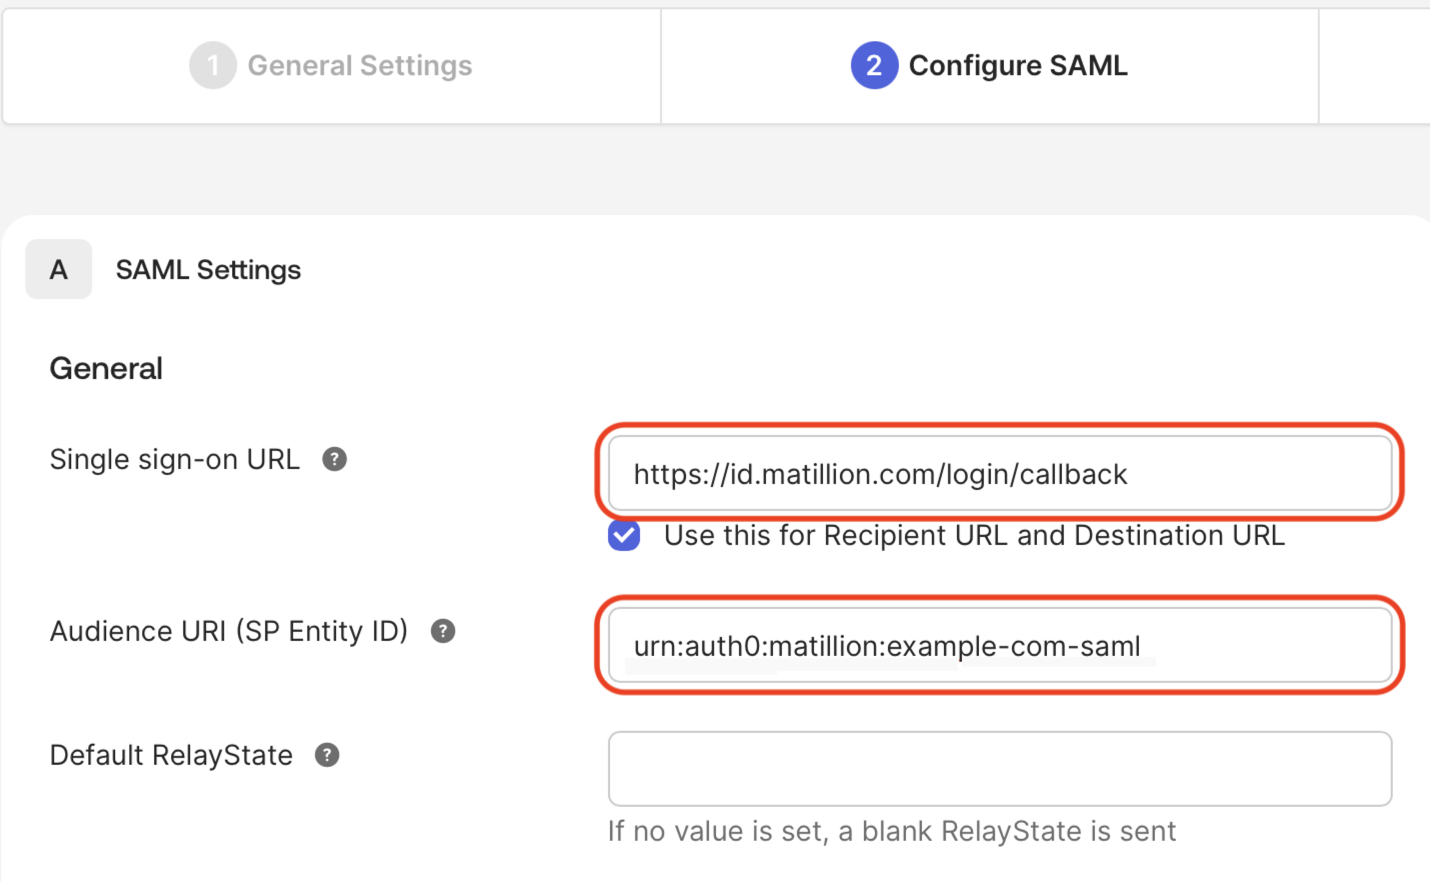Click the General Settings step icon
The width and height of the screenshot is (1430, 882).
212,65
